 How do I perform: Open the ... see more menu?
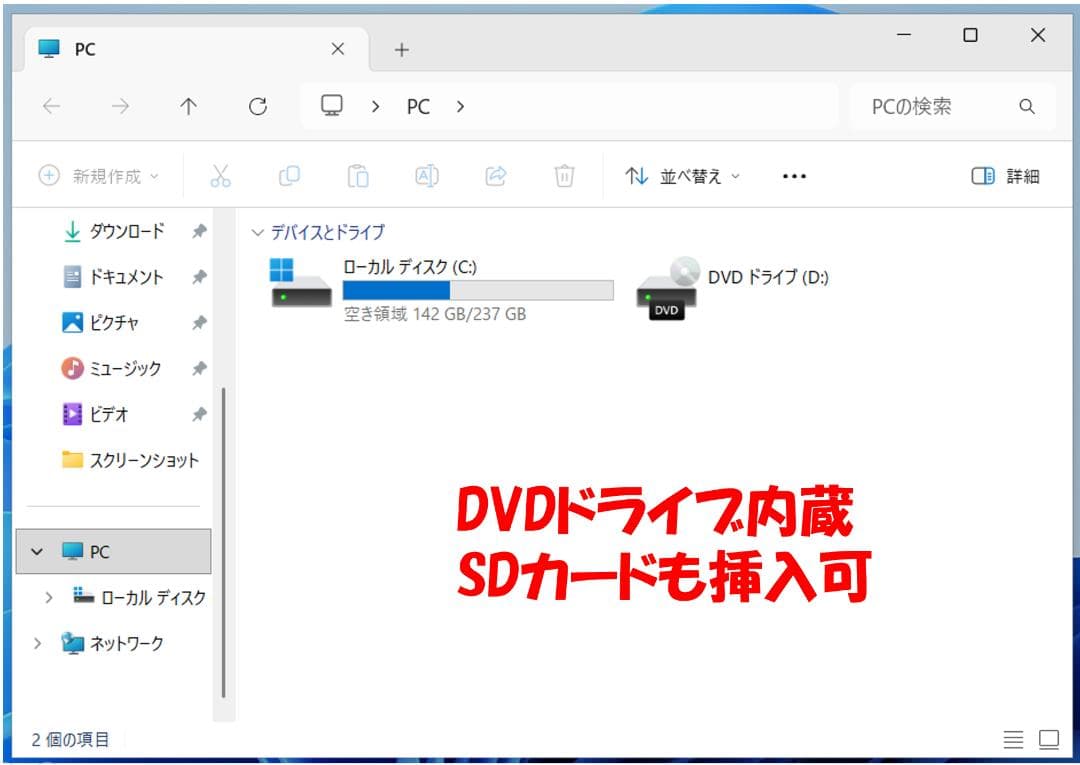click(793, 176)
